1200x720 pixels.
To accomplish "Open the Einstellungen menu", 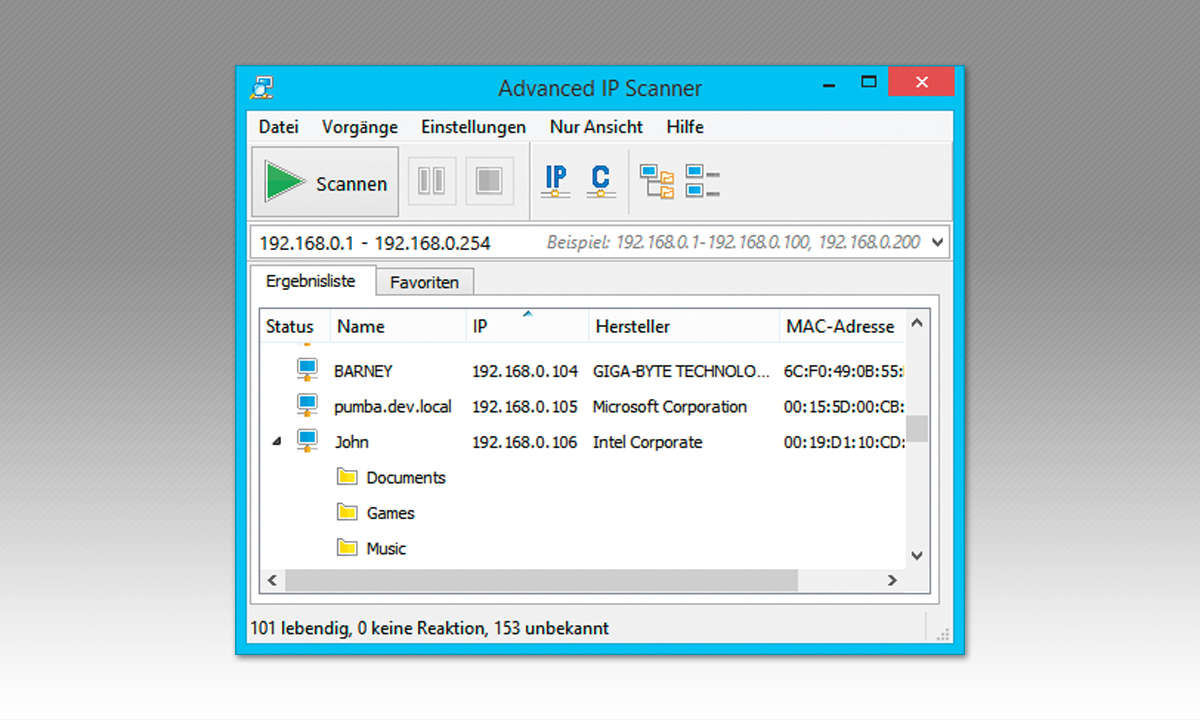I will pyautogui.click(x=473, y=127).
